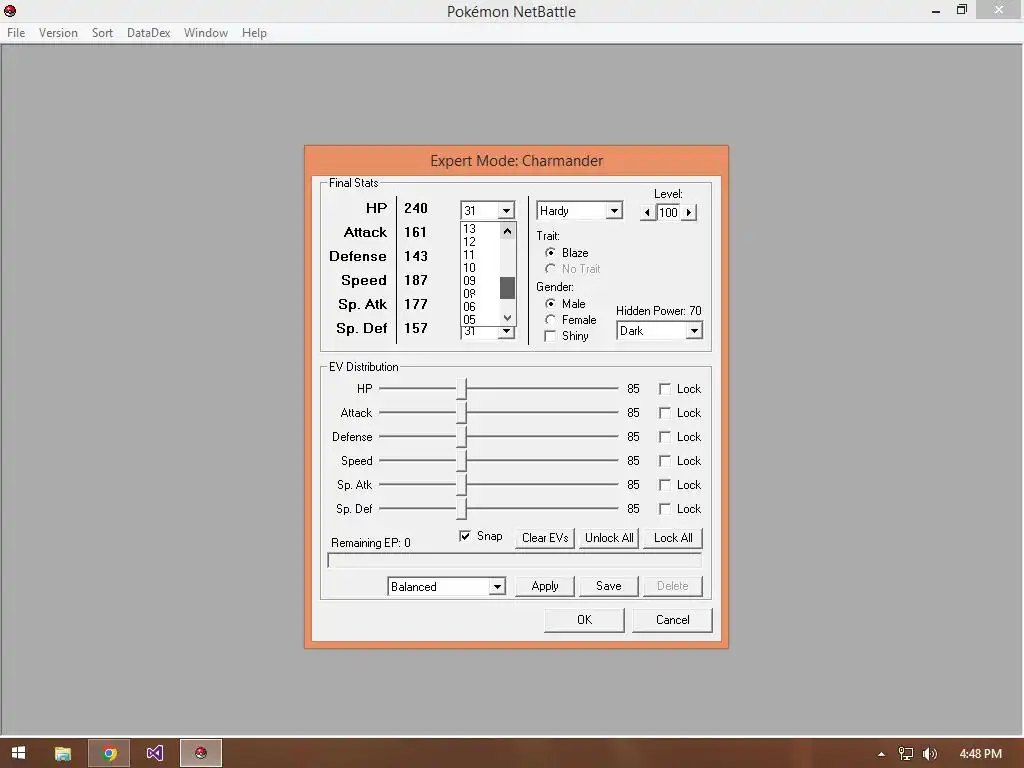Select IV value 05 in list
This screenshot has height=768, width=1024.
(481, 319)
